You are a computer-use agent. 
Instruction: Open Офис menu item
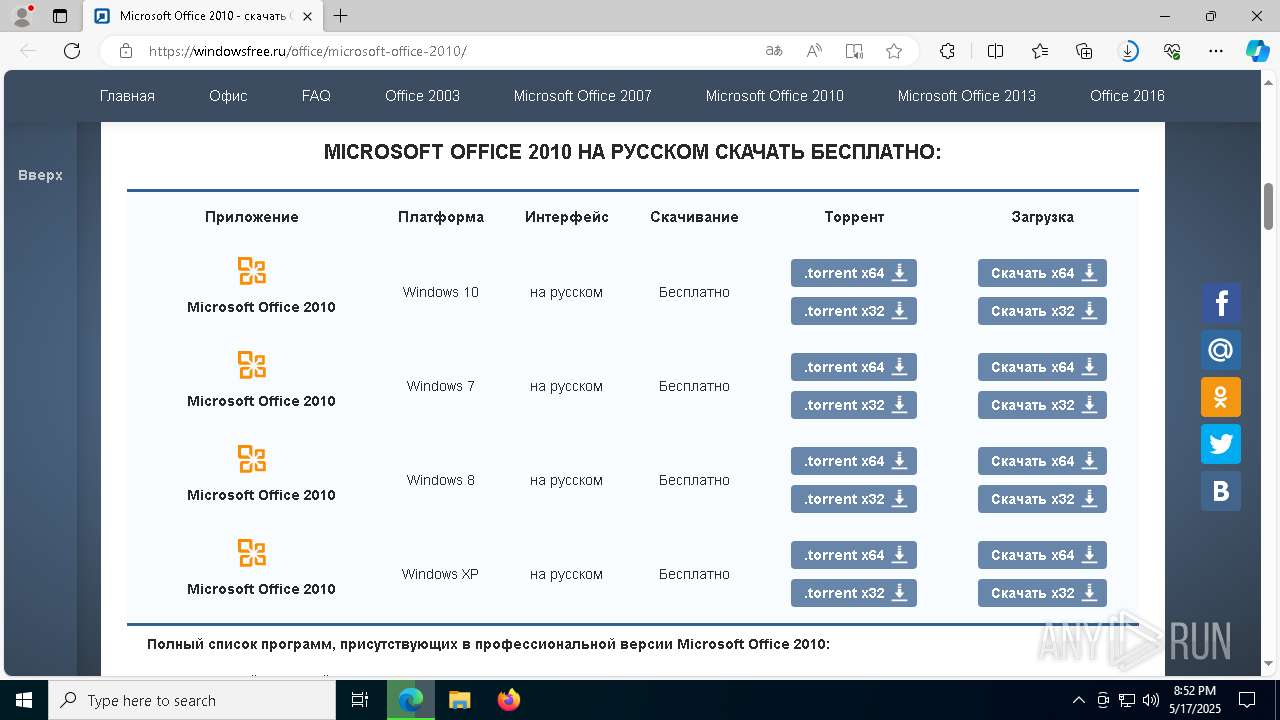click(x=228, y=96)
